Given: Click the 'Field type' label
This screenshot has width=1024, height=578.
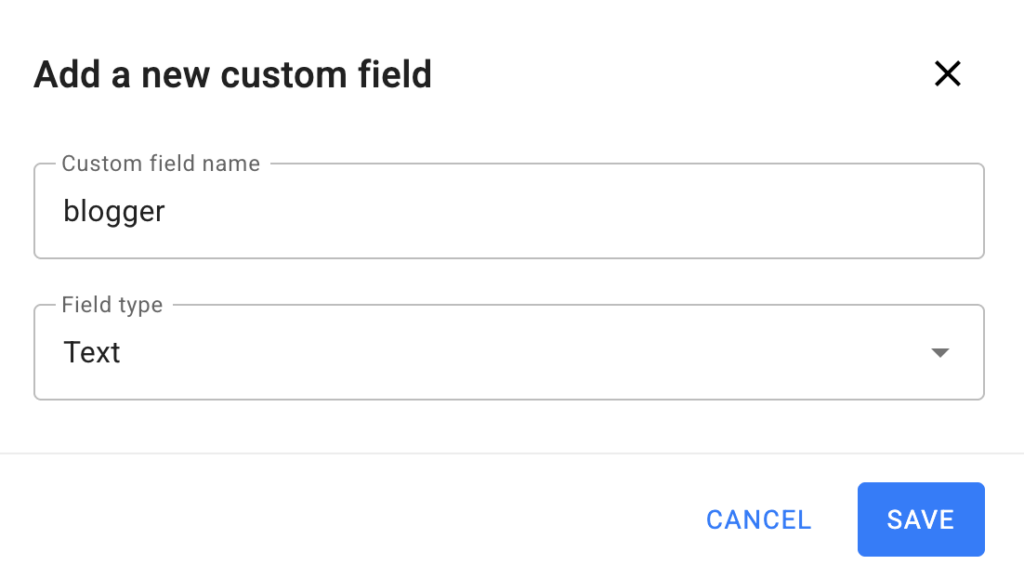Looking at the screenshot, I should pyautogui.click(x=112, y=305).
